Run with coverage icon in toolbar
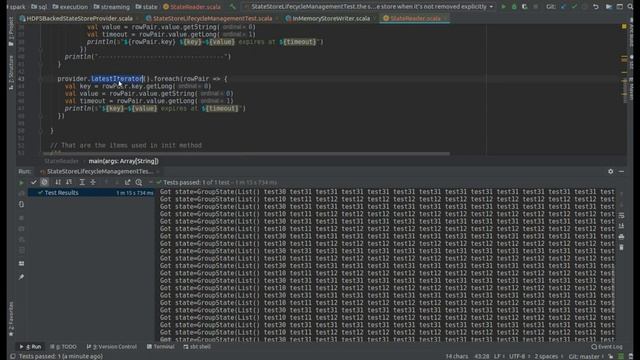The width and height of the screenshot is (640, 360). pyautogui.click(x=524, y=7)
